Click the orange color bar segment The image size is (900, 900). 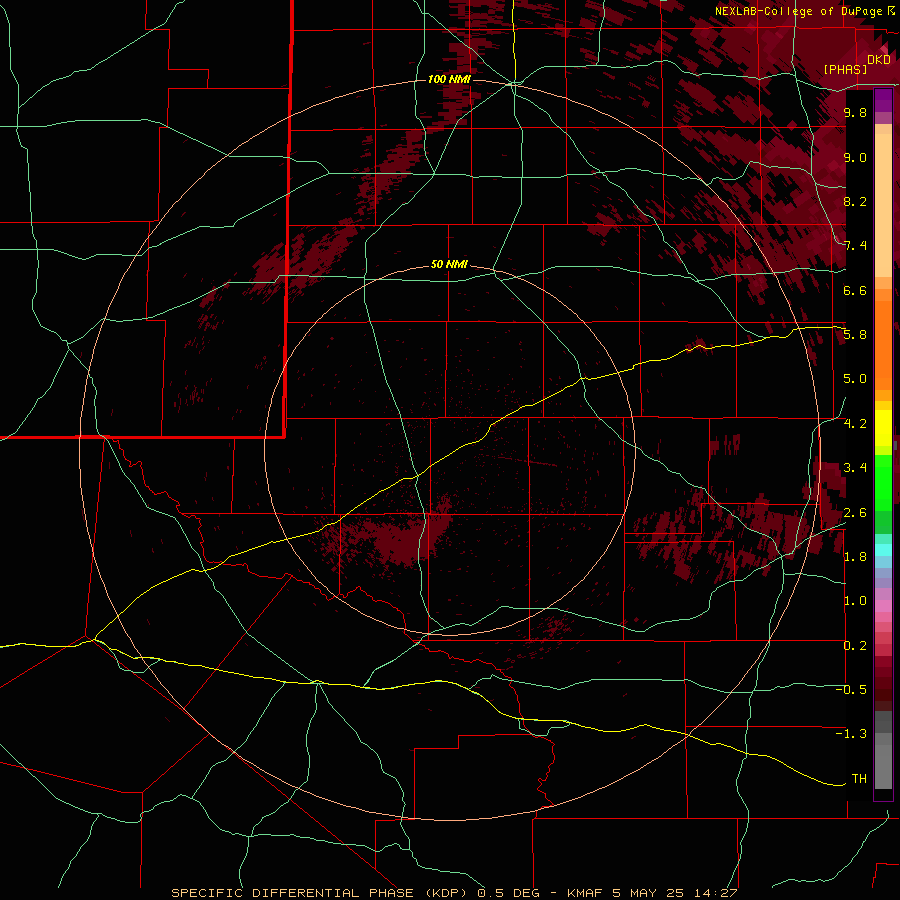(x=883, y=344)
